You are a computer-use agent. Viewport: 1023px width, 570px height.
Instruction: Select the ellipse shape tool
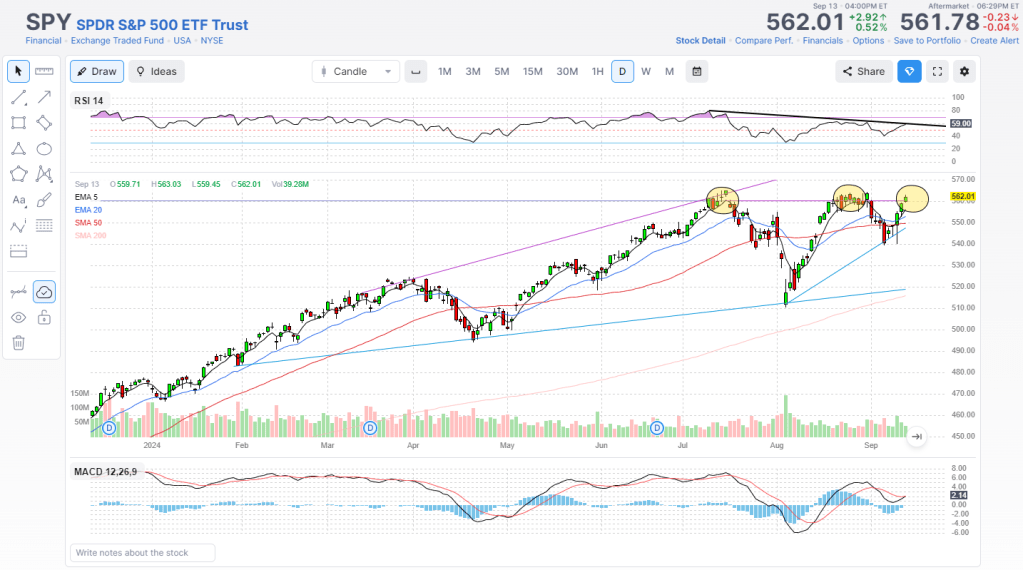click(x=44, y=149)
